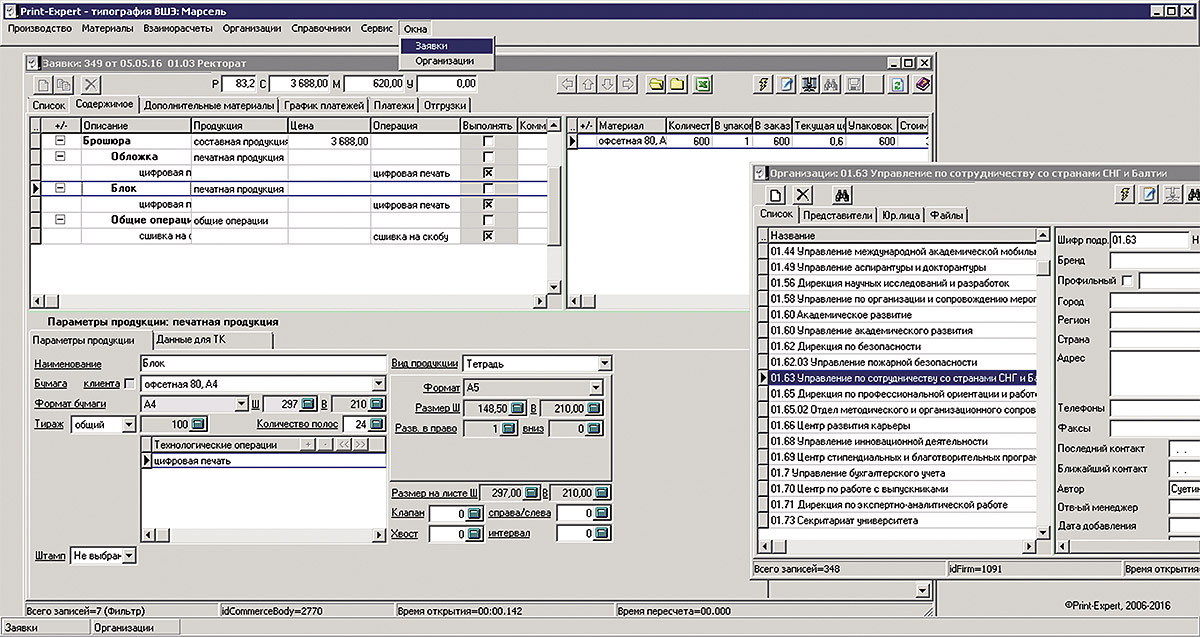Select Организации in the Окна menu

pyautogui.click(x=444, y=61)
